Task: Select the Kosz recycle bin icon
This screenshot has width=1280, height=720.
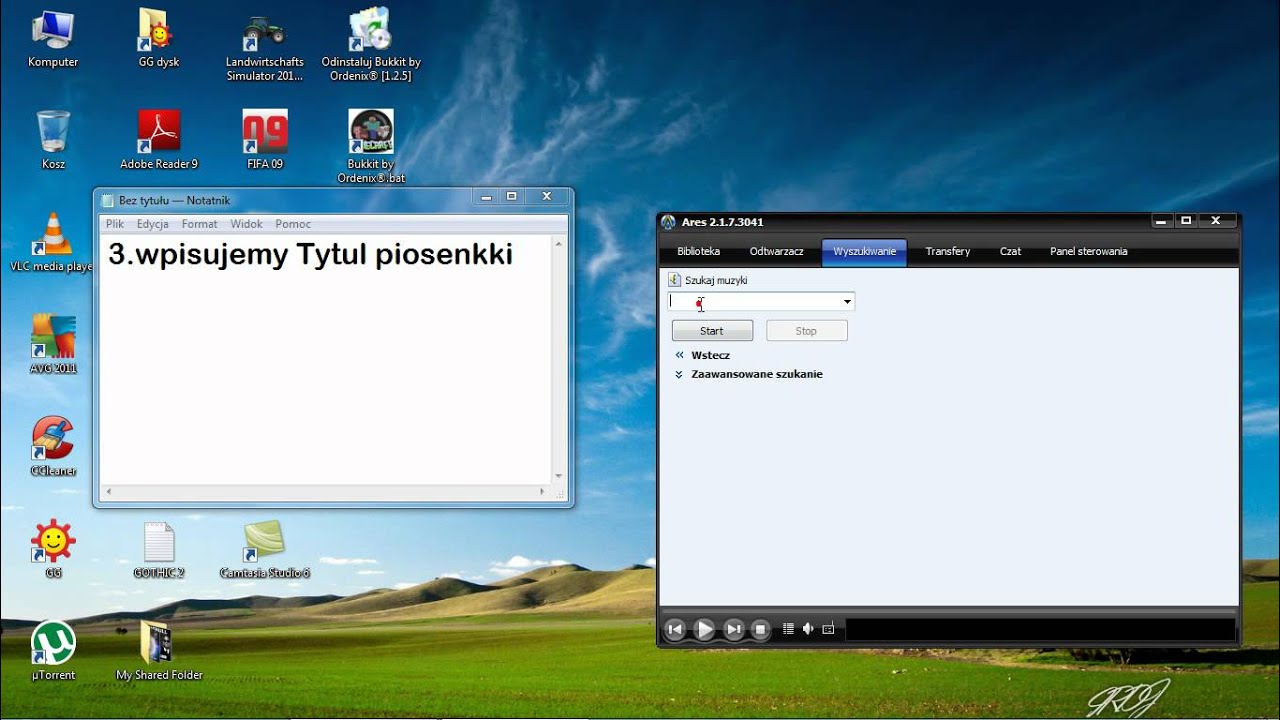Action: pos(53,140)
